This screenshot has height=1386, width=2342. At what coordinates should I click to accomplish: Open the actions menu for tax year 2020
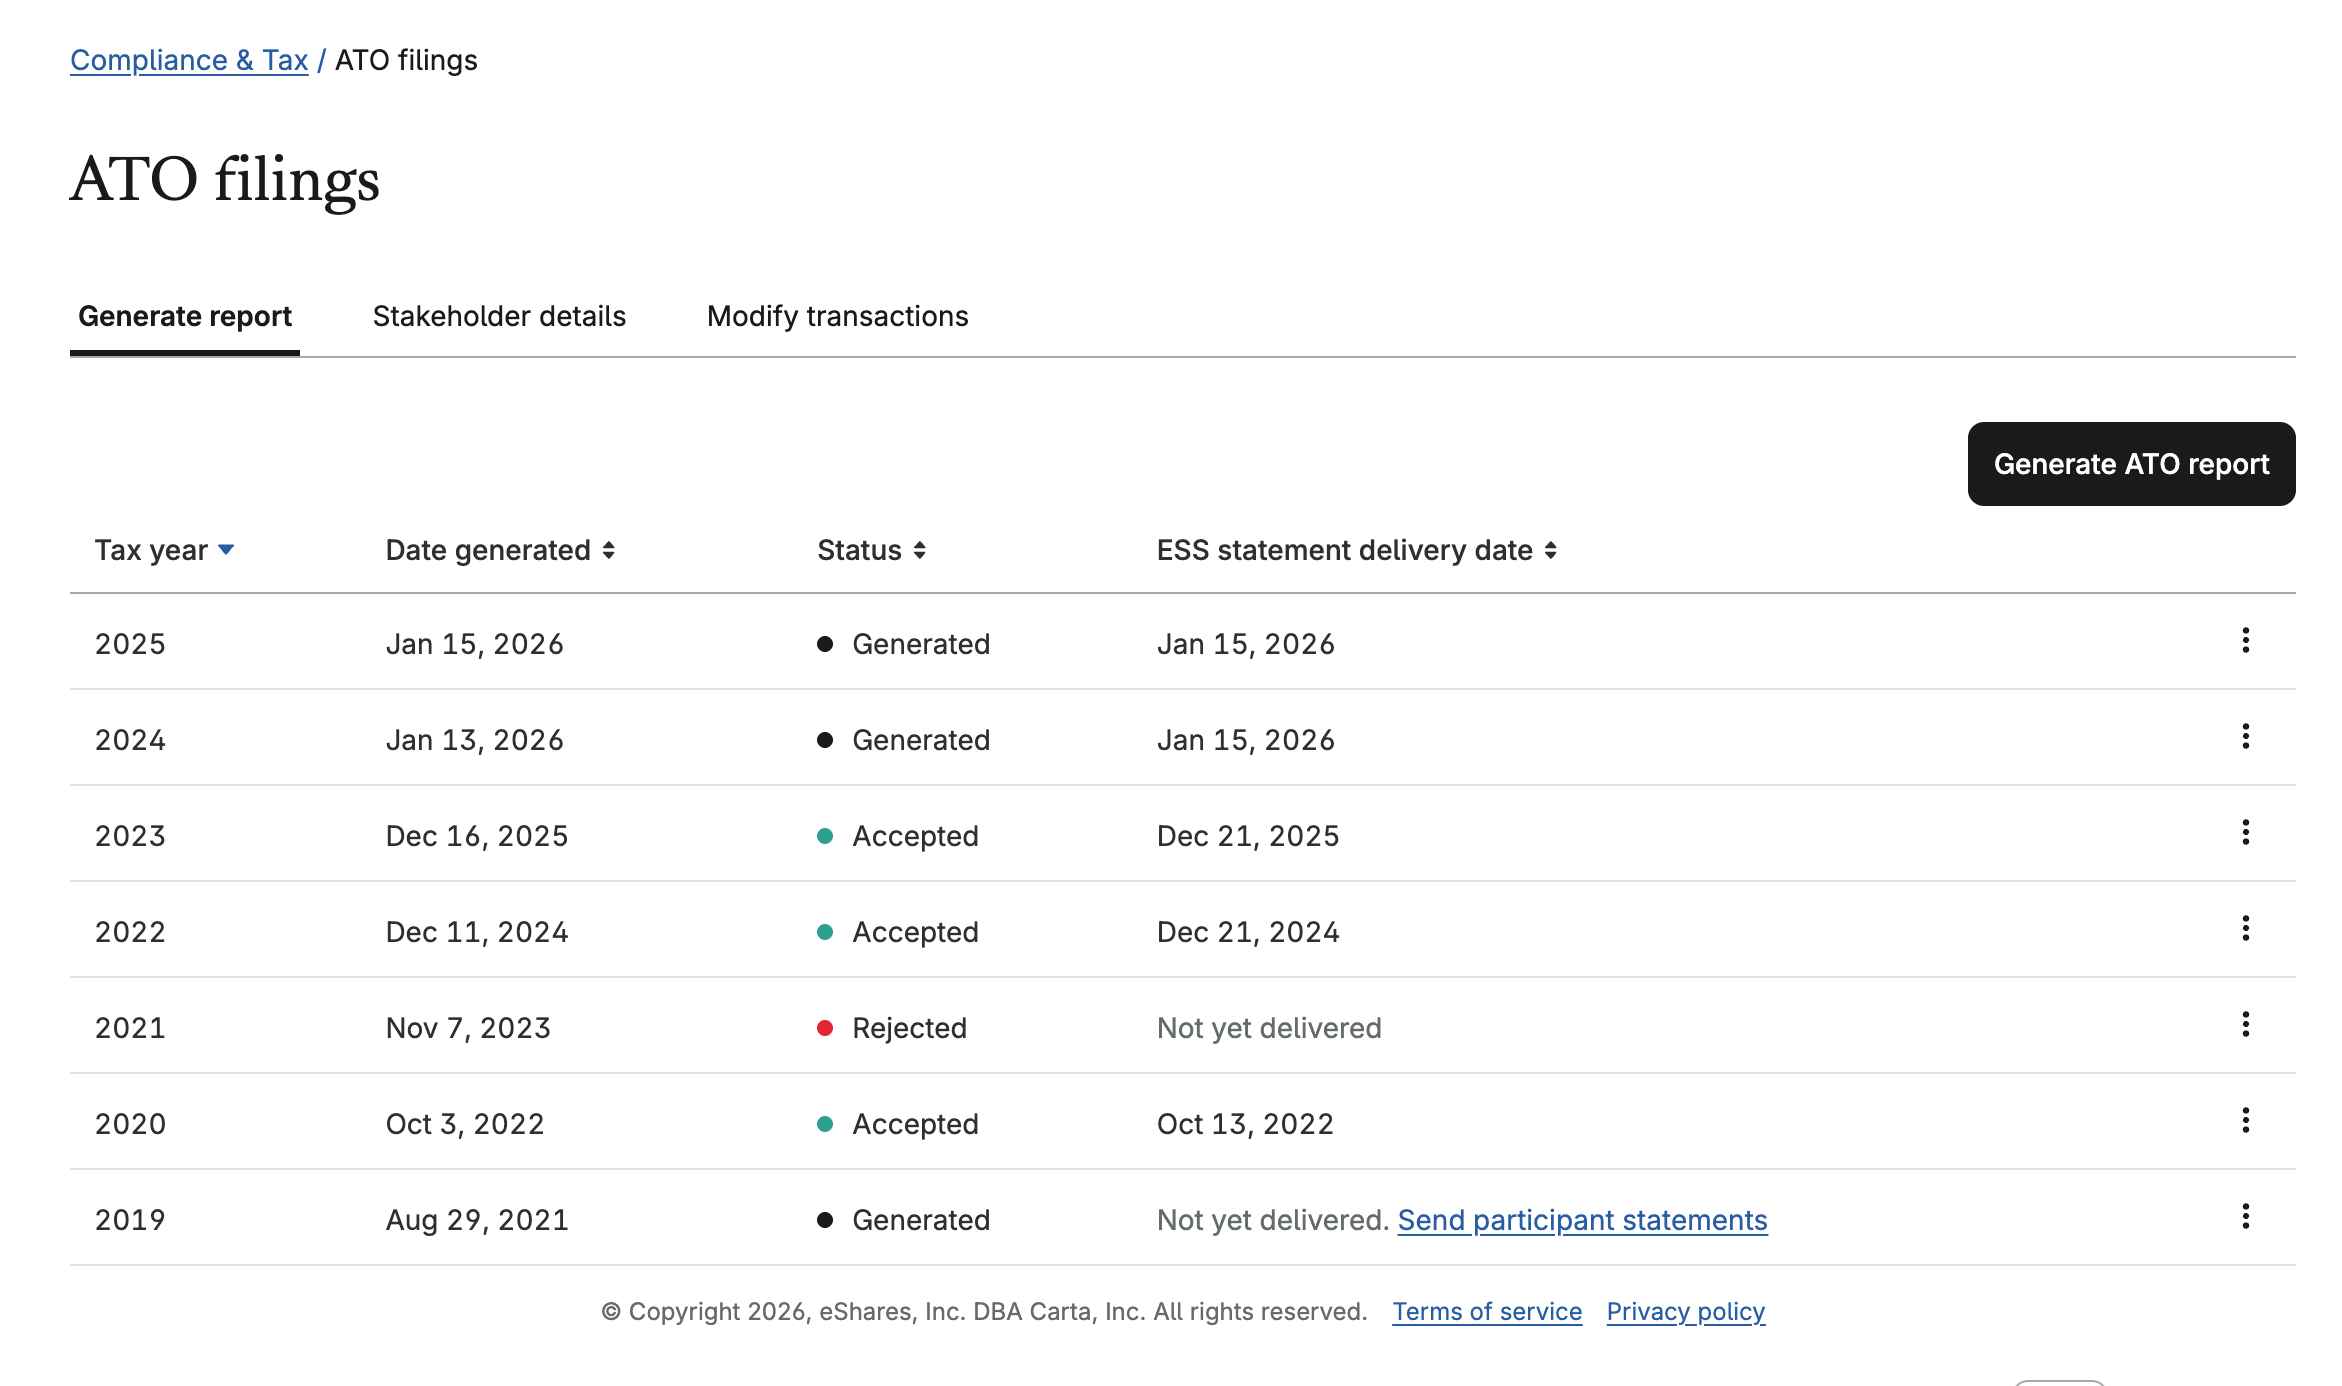pyautogui.click(x=2246, y=1121)
